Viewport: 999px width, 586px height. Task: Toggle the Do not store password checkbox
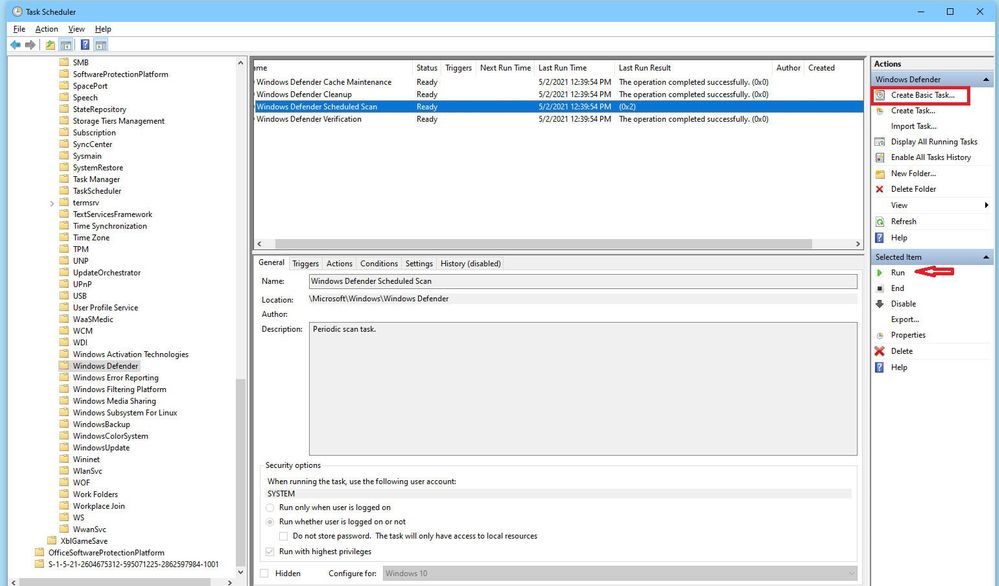tap(284, 536)
